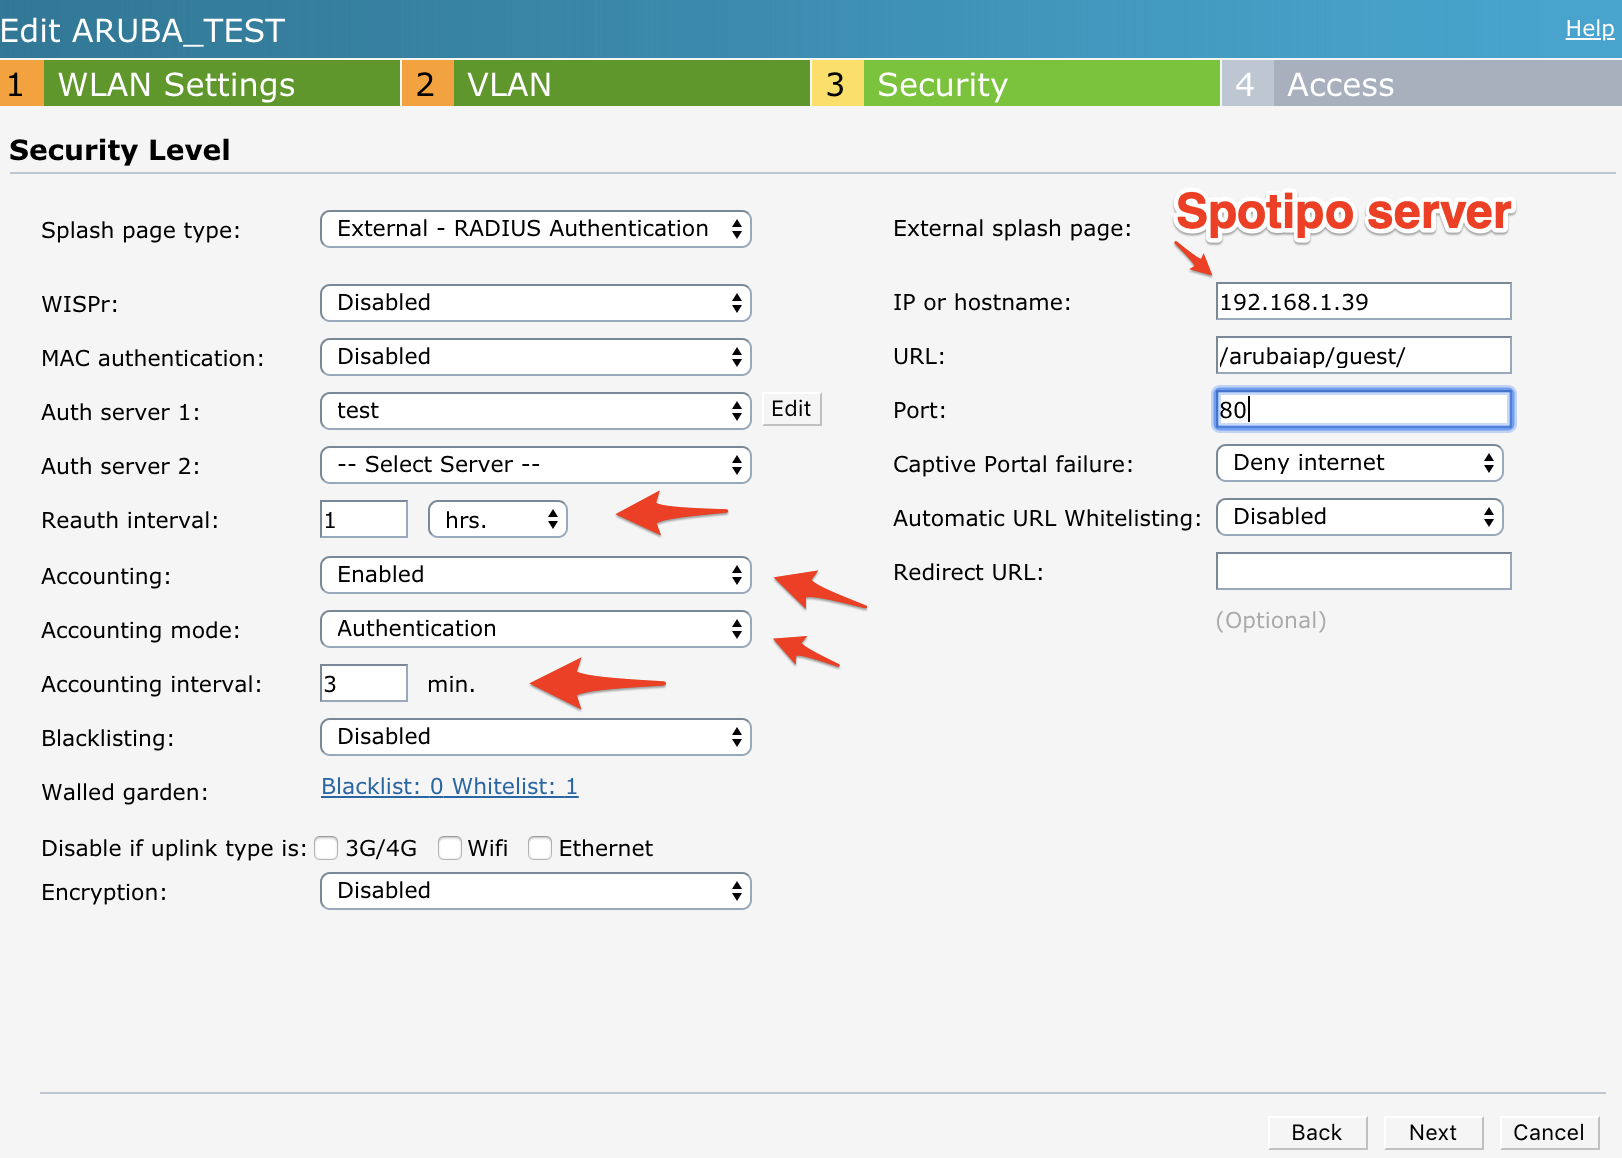
Task: Open the Help link
Action: coord(1589,28)
